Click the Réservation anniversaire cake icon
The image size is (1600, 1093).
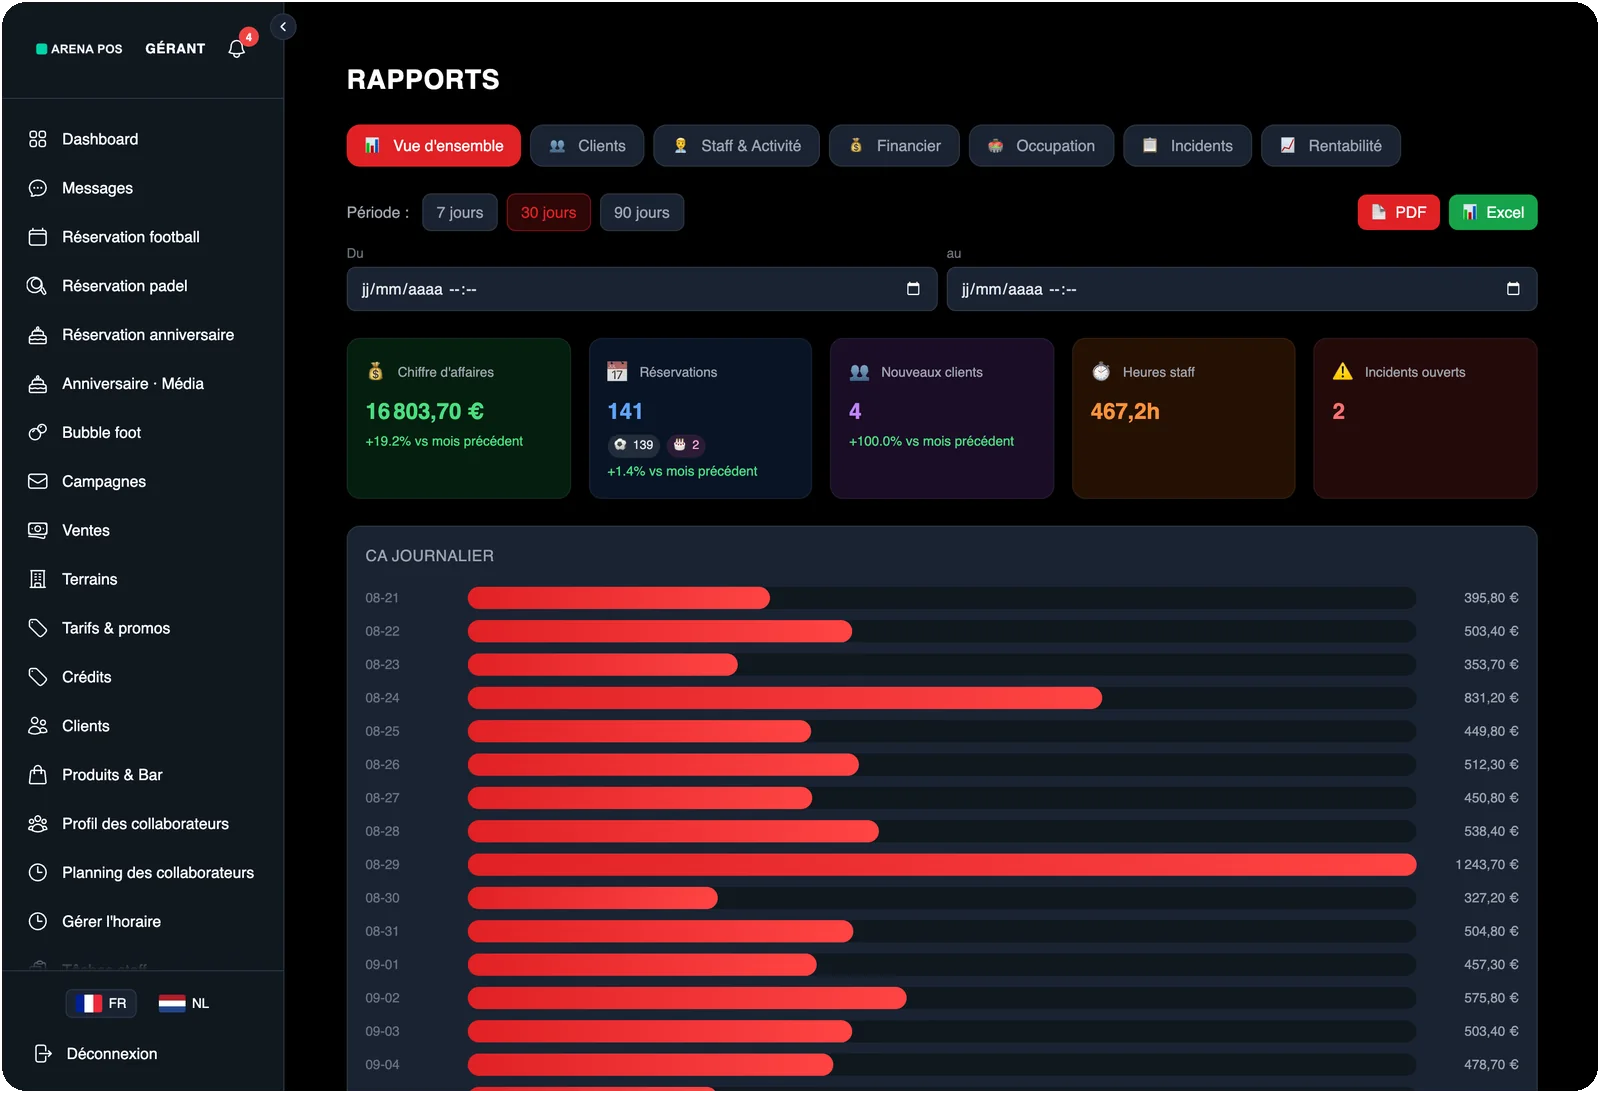pyautogui.click(x=38, y=335)
